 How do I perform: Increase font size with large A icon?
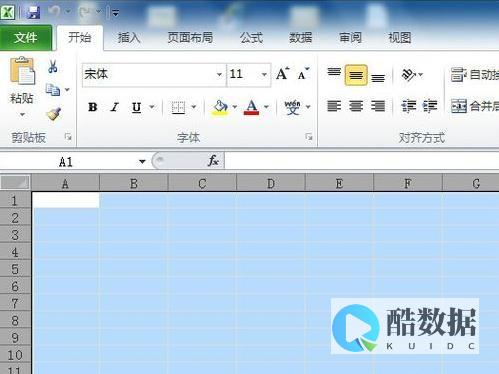[282, 74]
